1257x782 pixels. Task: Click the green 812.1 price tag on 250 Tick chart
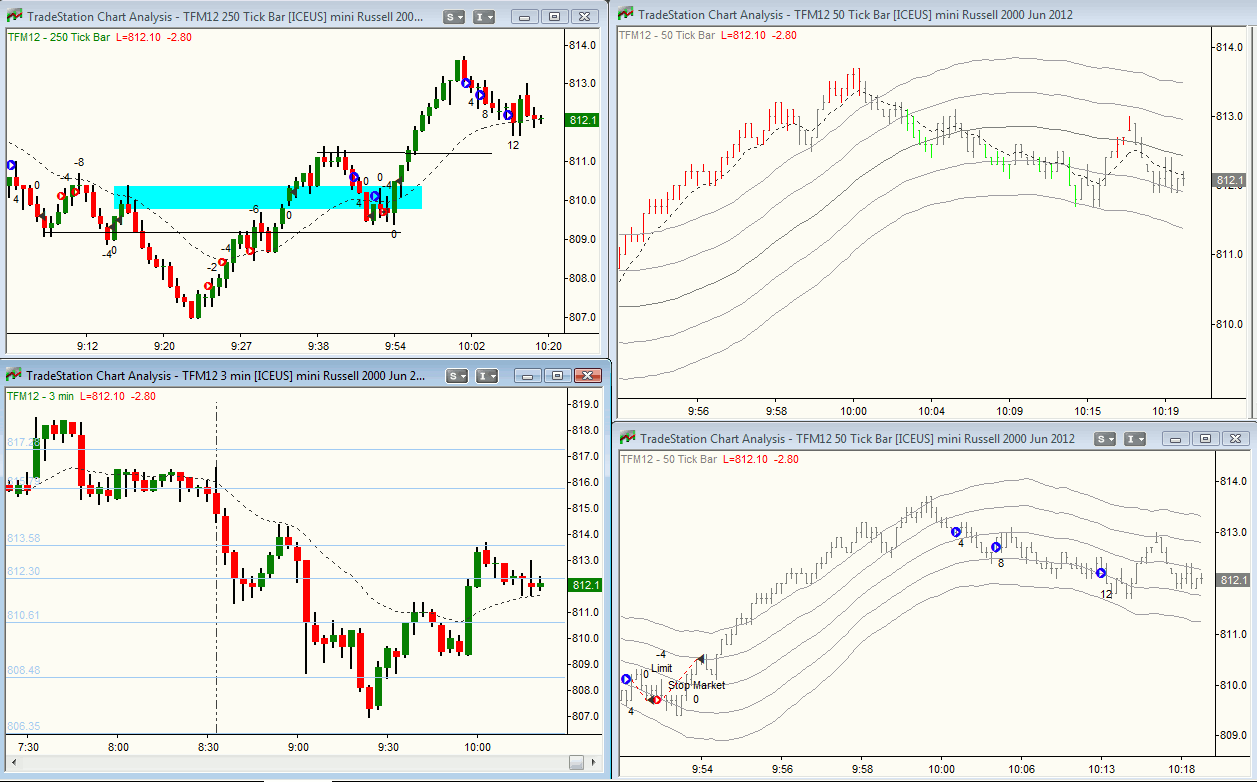[583, 120]
